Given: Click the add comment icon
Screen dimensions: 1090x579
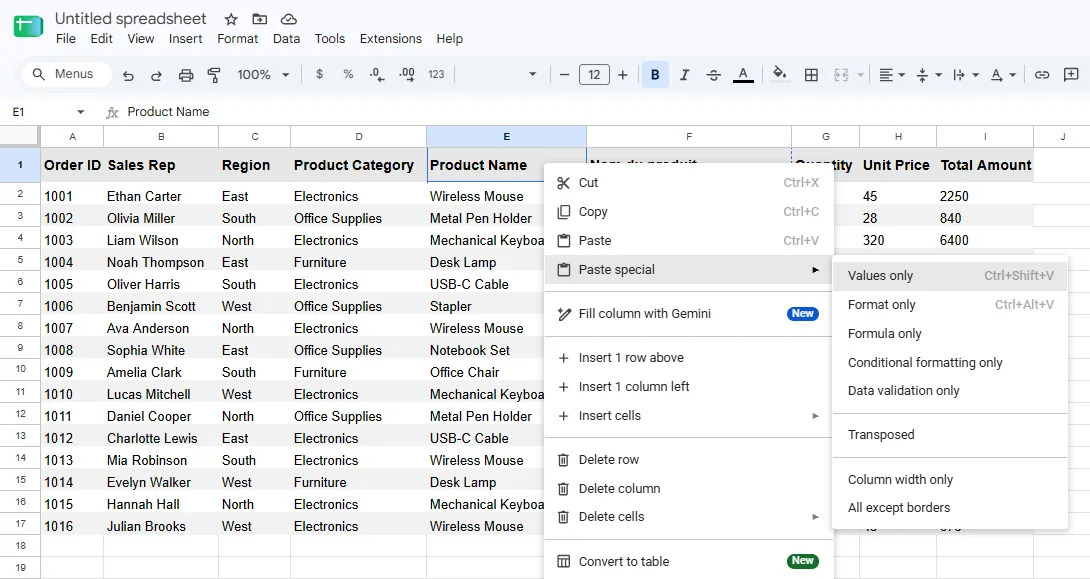Looking at the screenshot, I should [1071, 74].
